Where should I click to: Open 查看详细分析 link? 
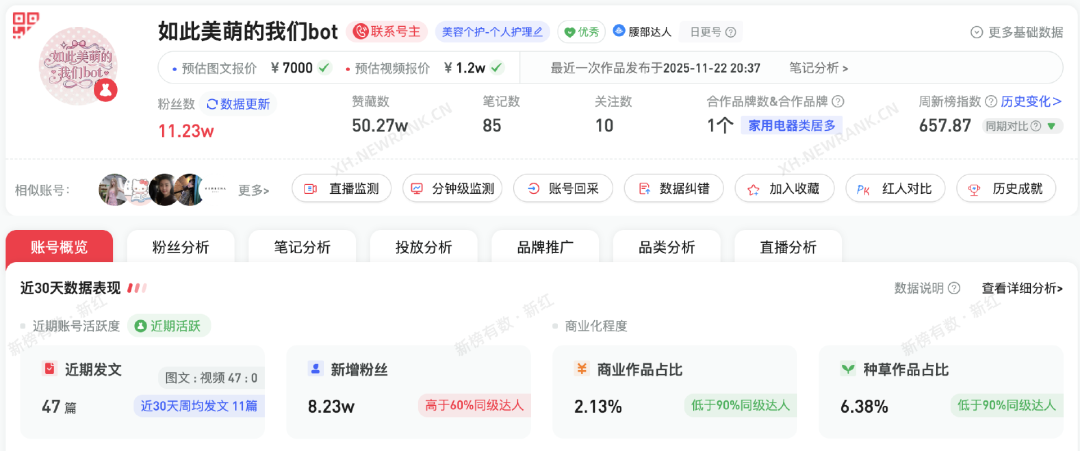pos(1022,289)
